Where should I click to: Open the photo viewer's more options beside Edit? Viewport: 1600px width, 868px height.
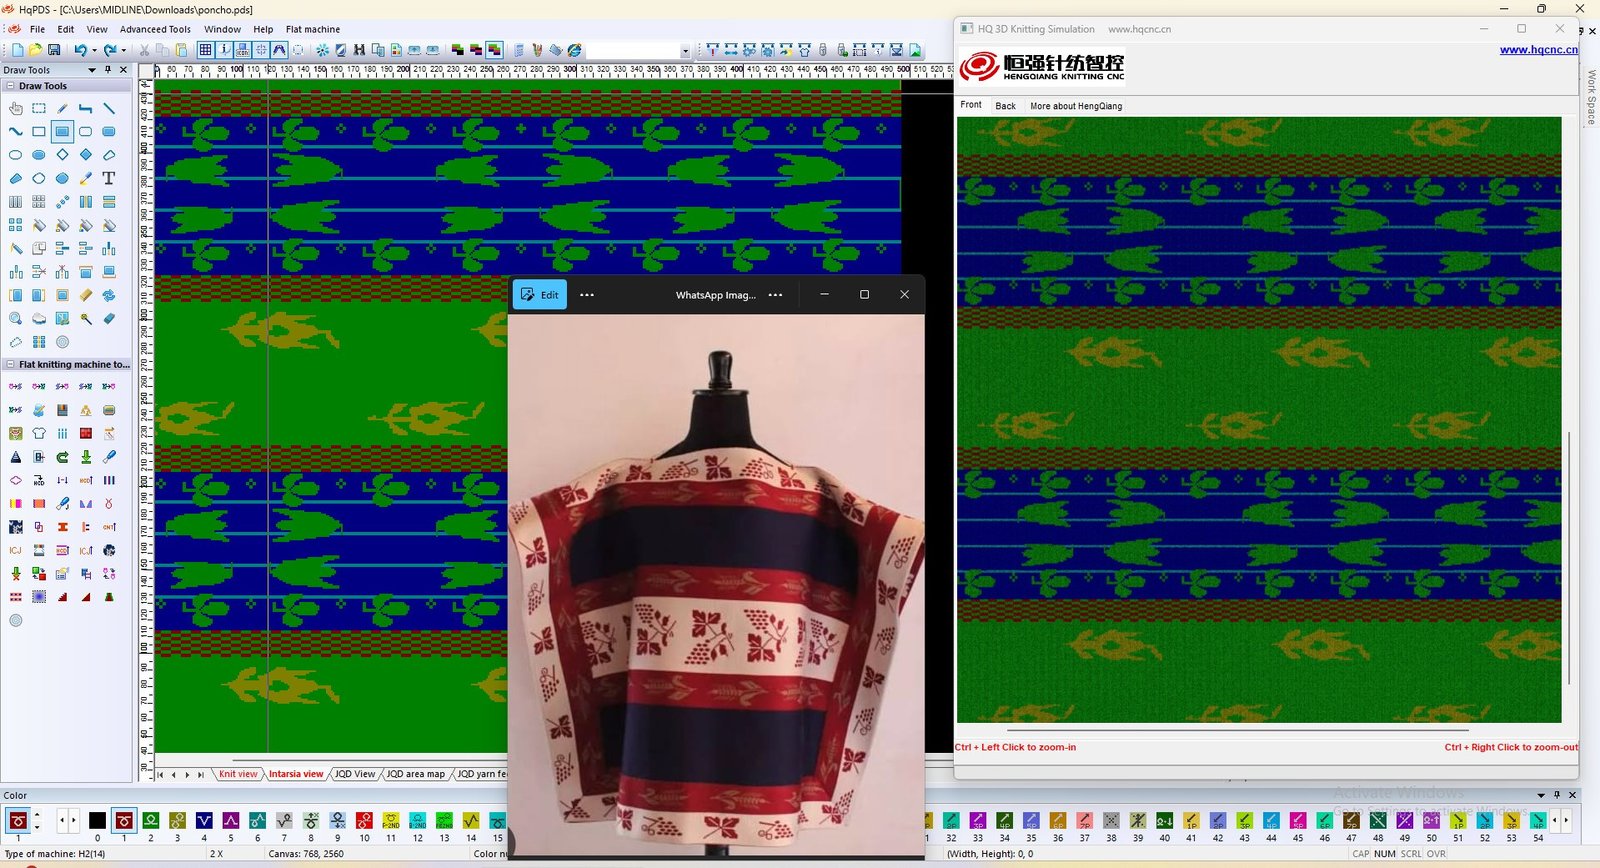pos(587,295)
